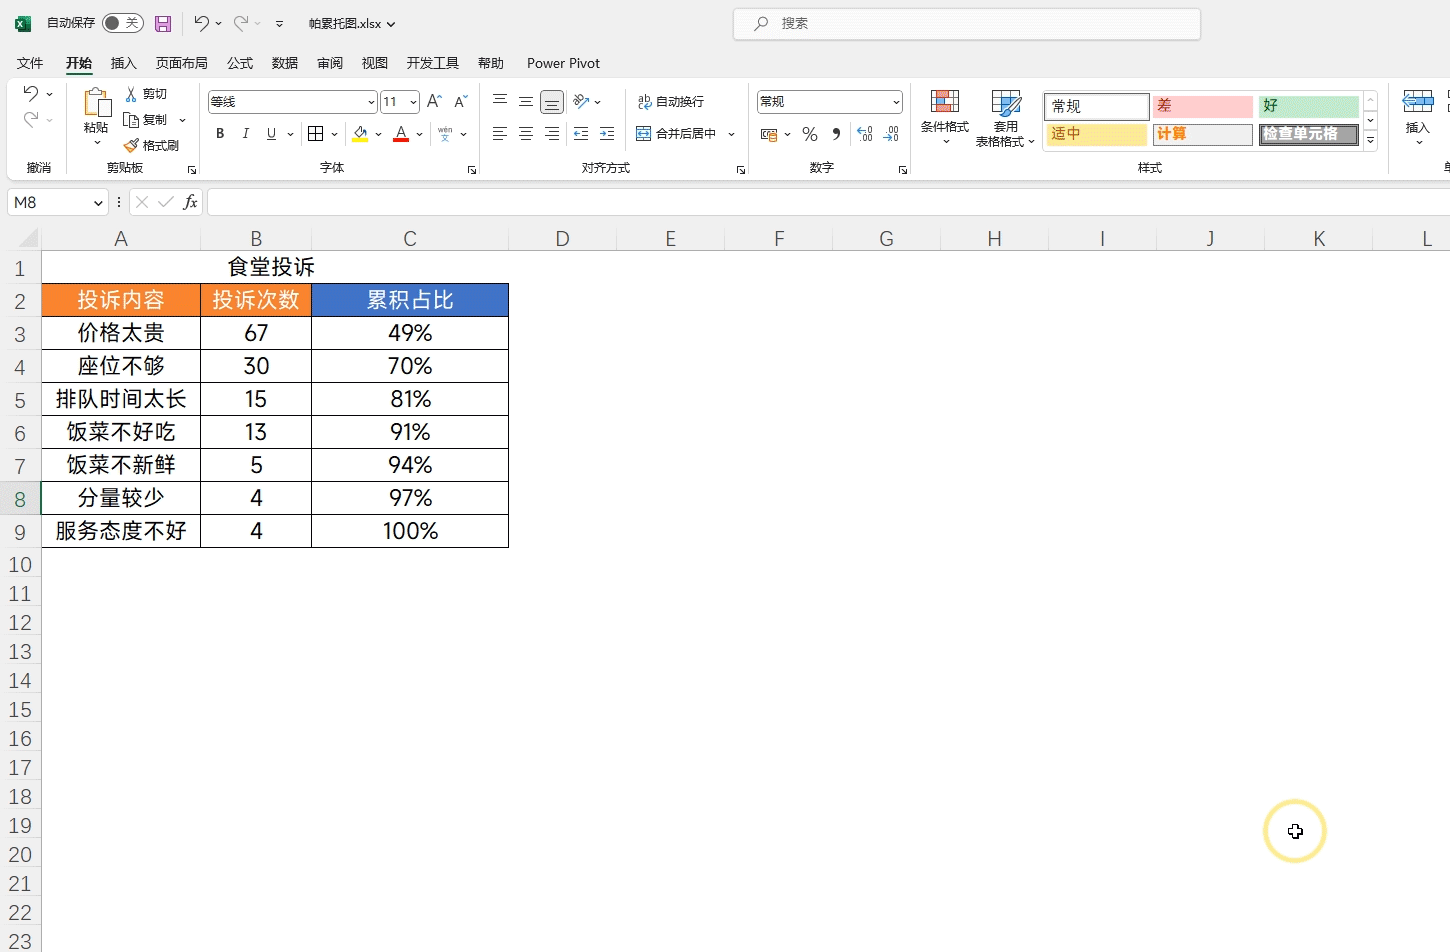Viewport: 1450px width, 952px height.
Task: Click the Save icon in title bar
Action: 163,23
